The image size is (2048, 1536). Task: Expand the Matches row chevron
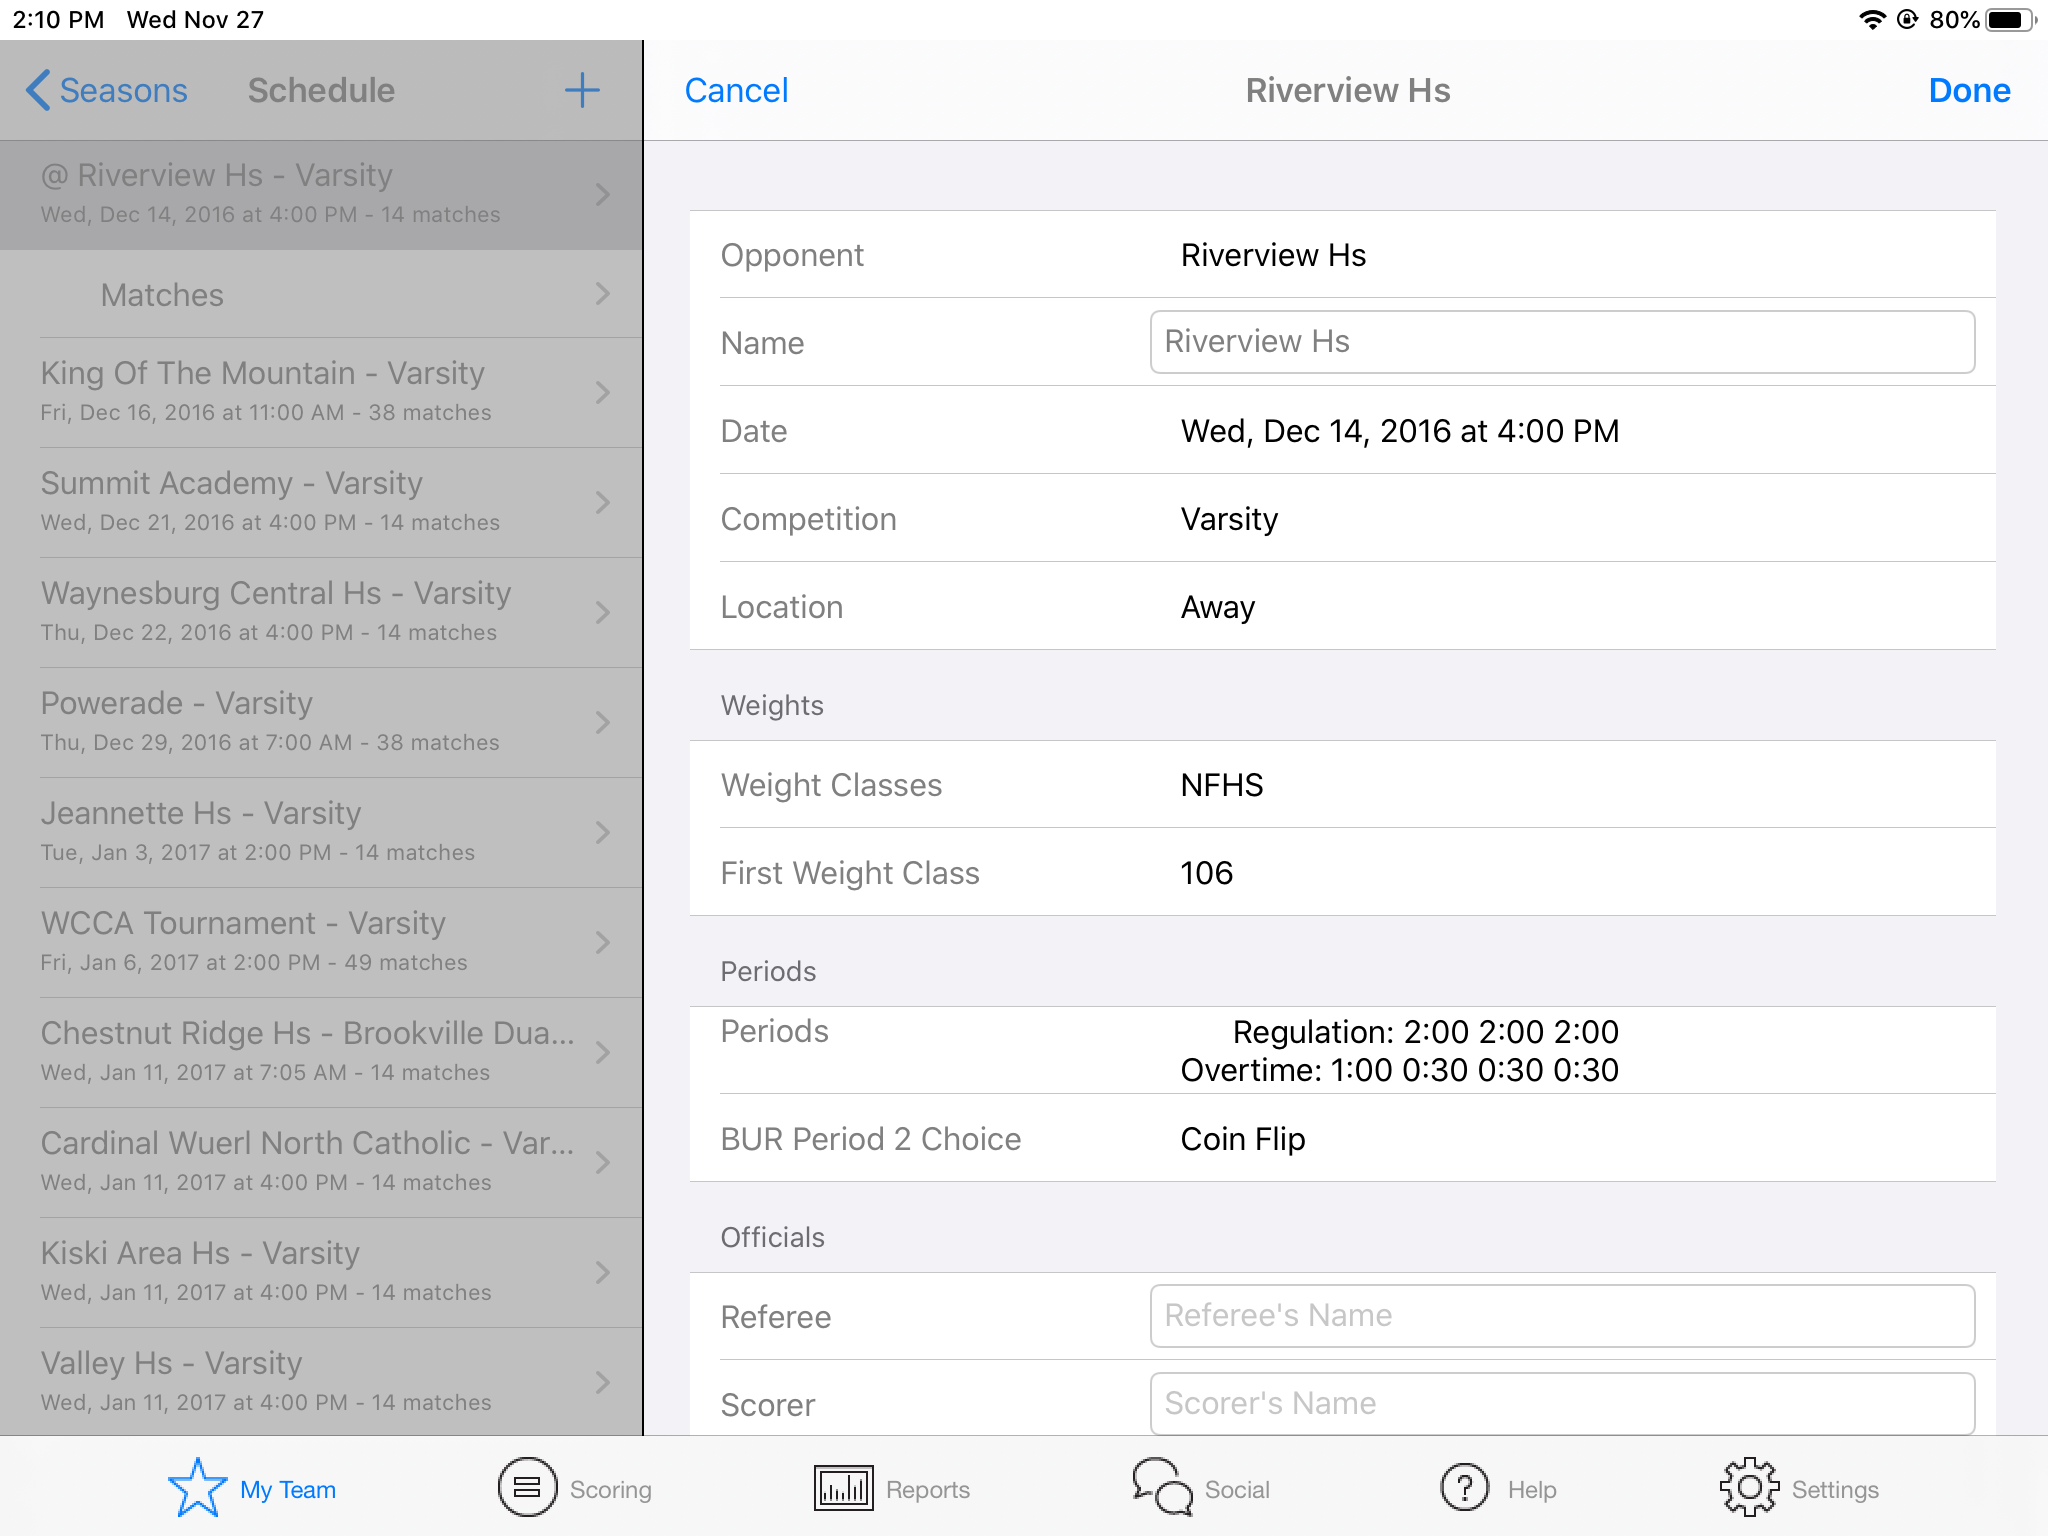(x=602, y=294)
